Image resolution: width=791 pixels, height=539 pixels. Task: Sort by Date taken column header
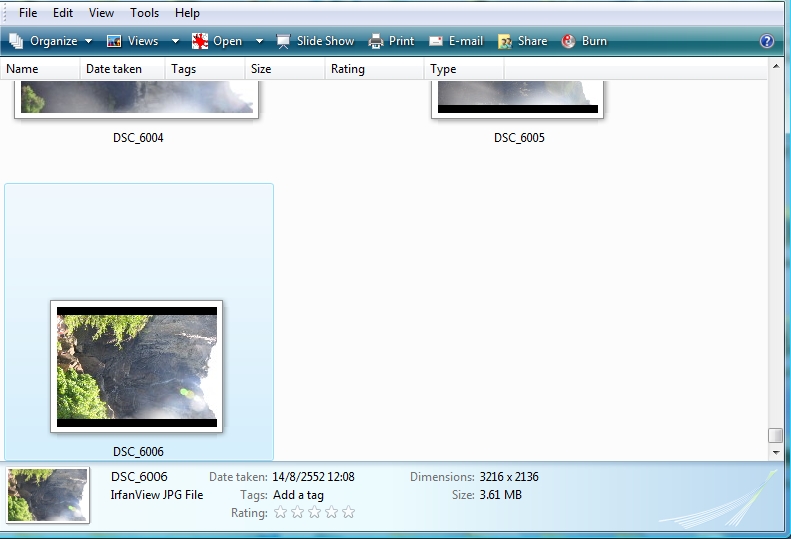[x=114, y=69]
